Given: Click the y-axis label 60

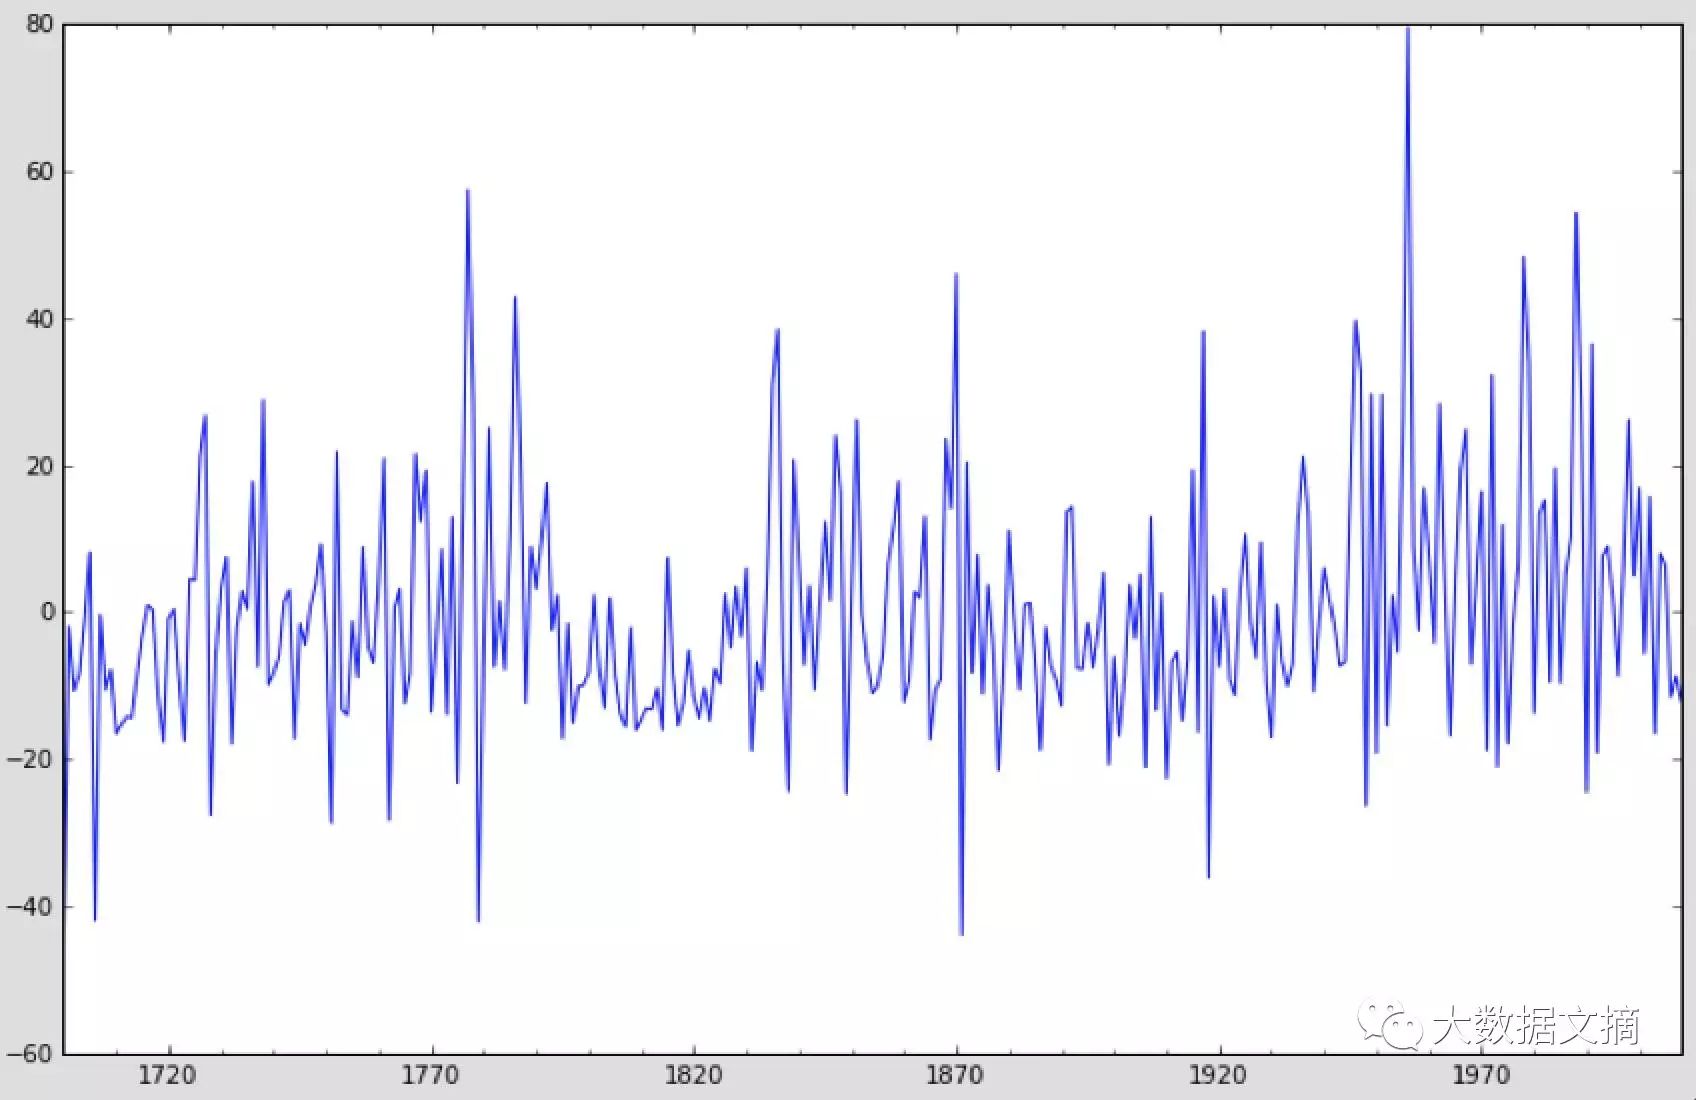Looking at the screenshot, I should pyautogui.click(x=39, y=172).
